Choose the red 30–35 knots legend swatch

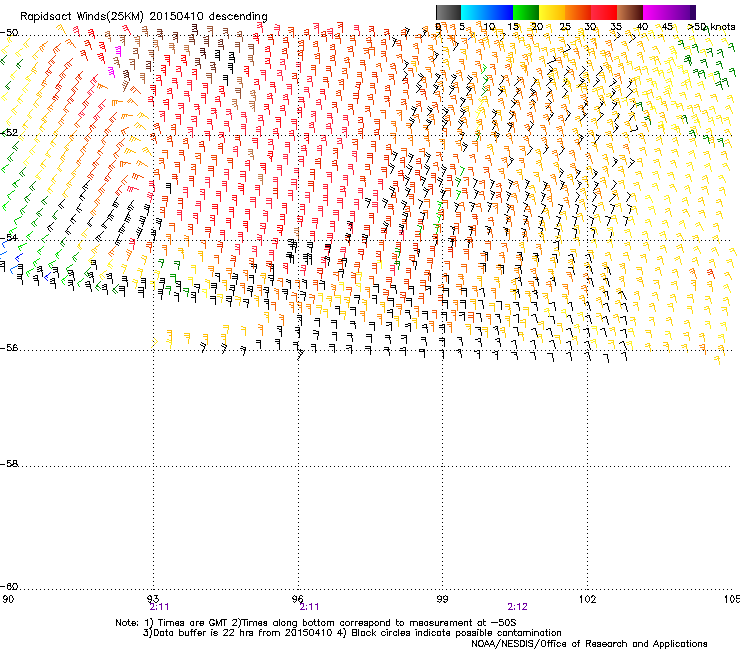[x=604, y=12]
